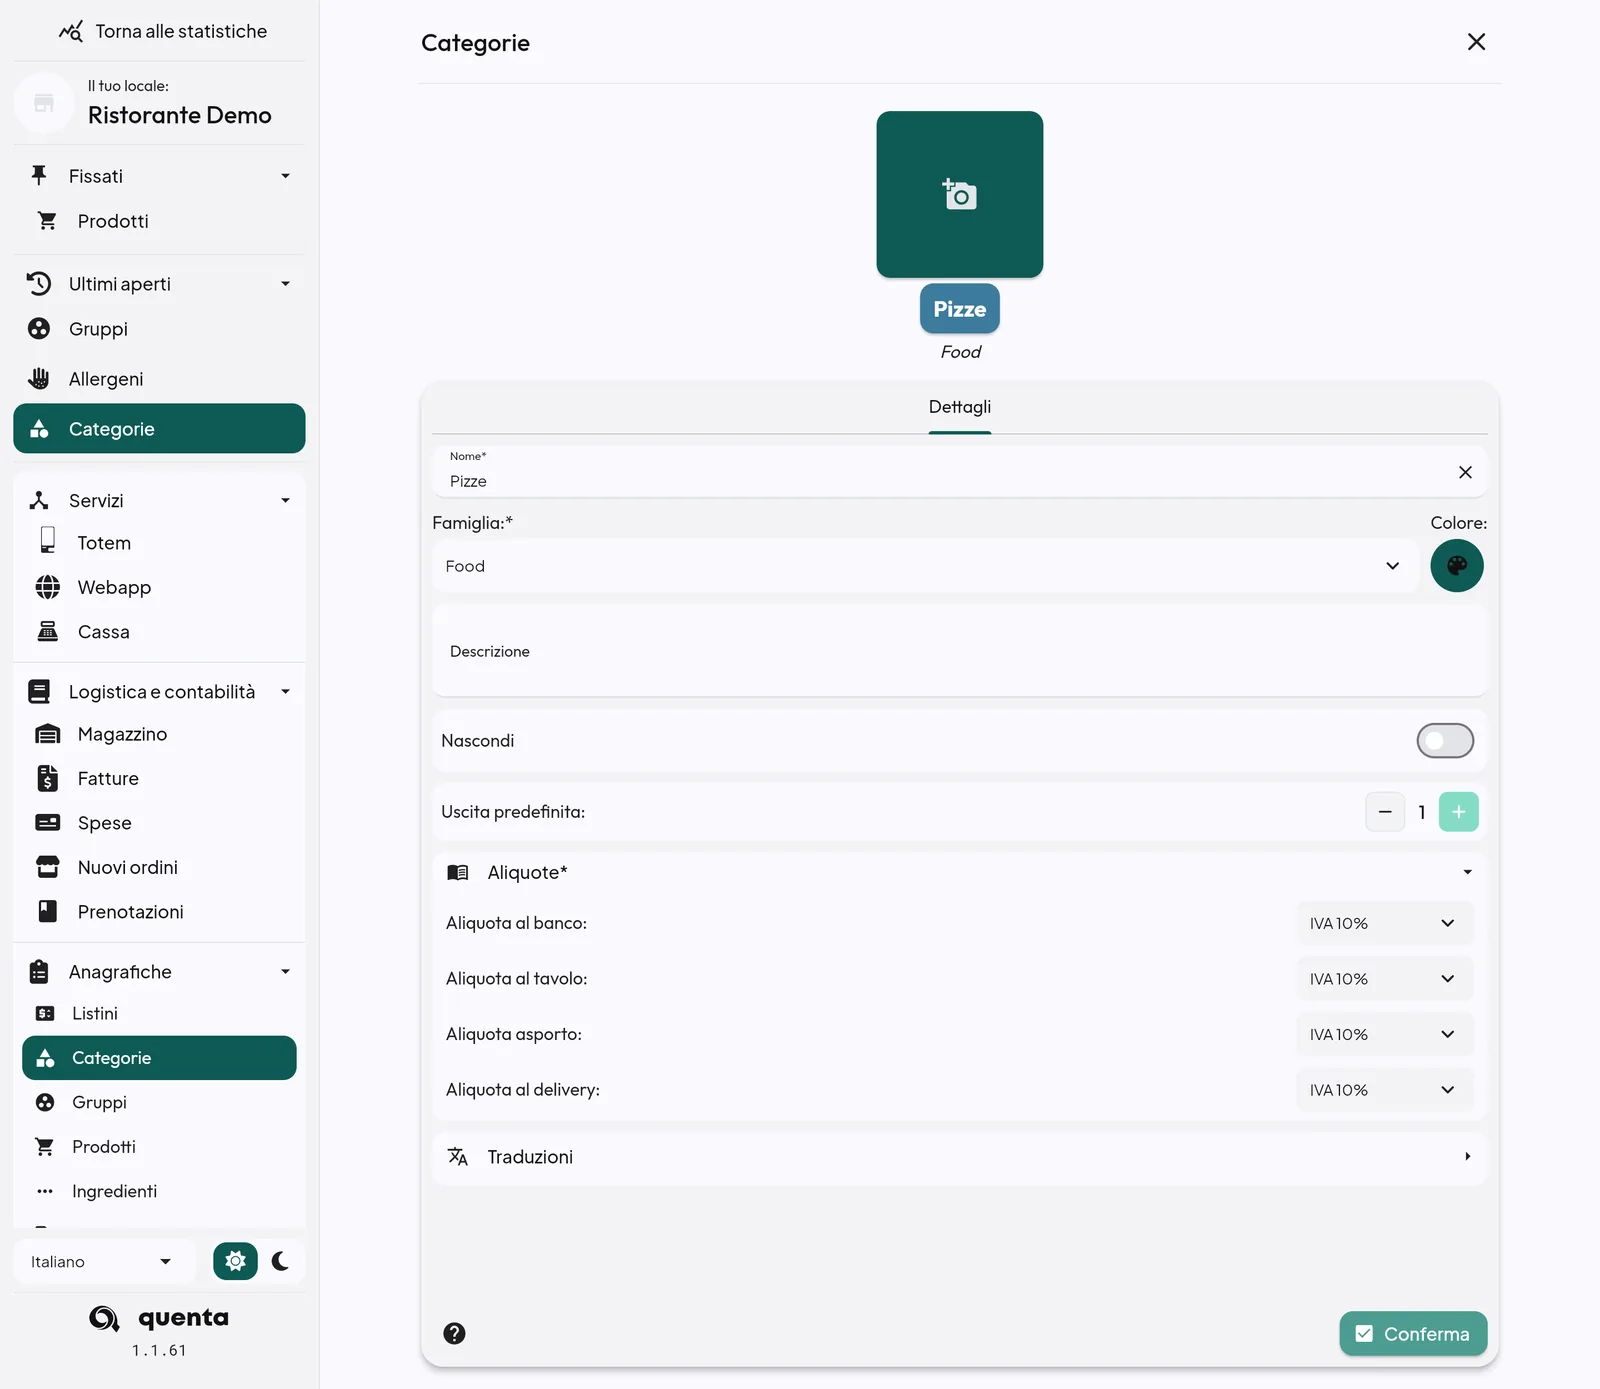Click the Prenotazioni book icon

click(x=47, y=911)
